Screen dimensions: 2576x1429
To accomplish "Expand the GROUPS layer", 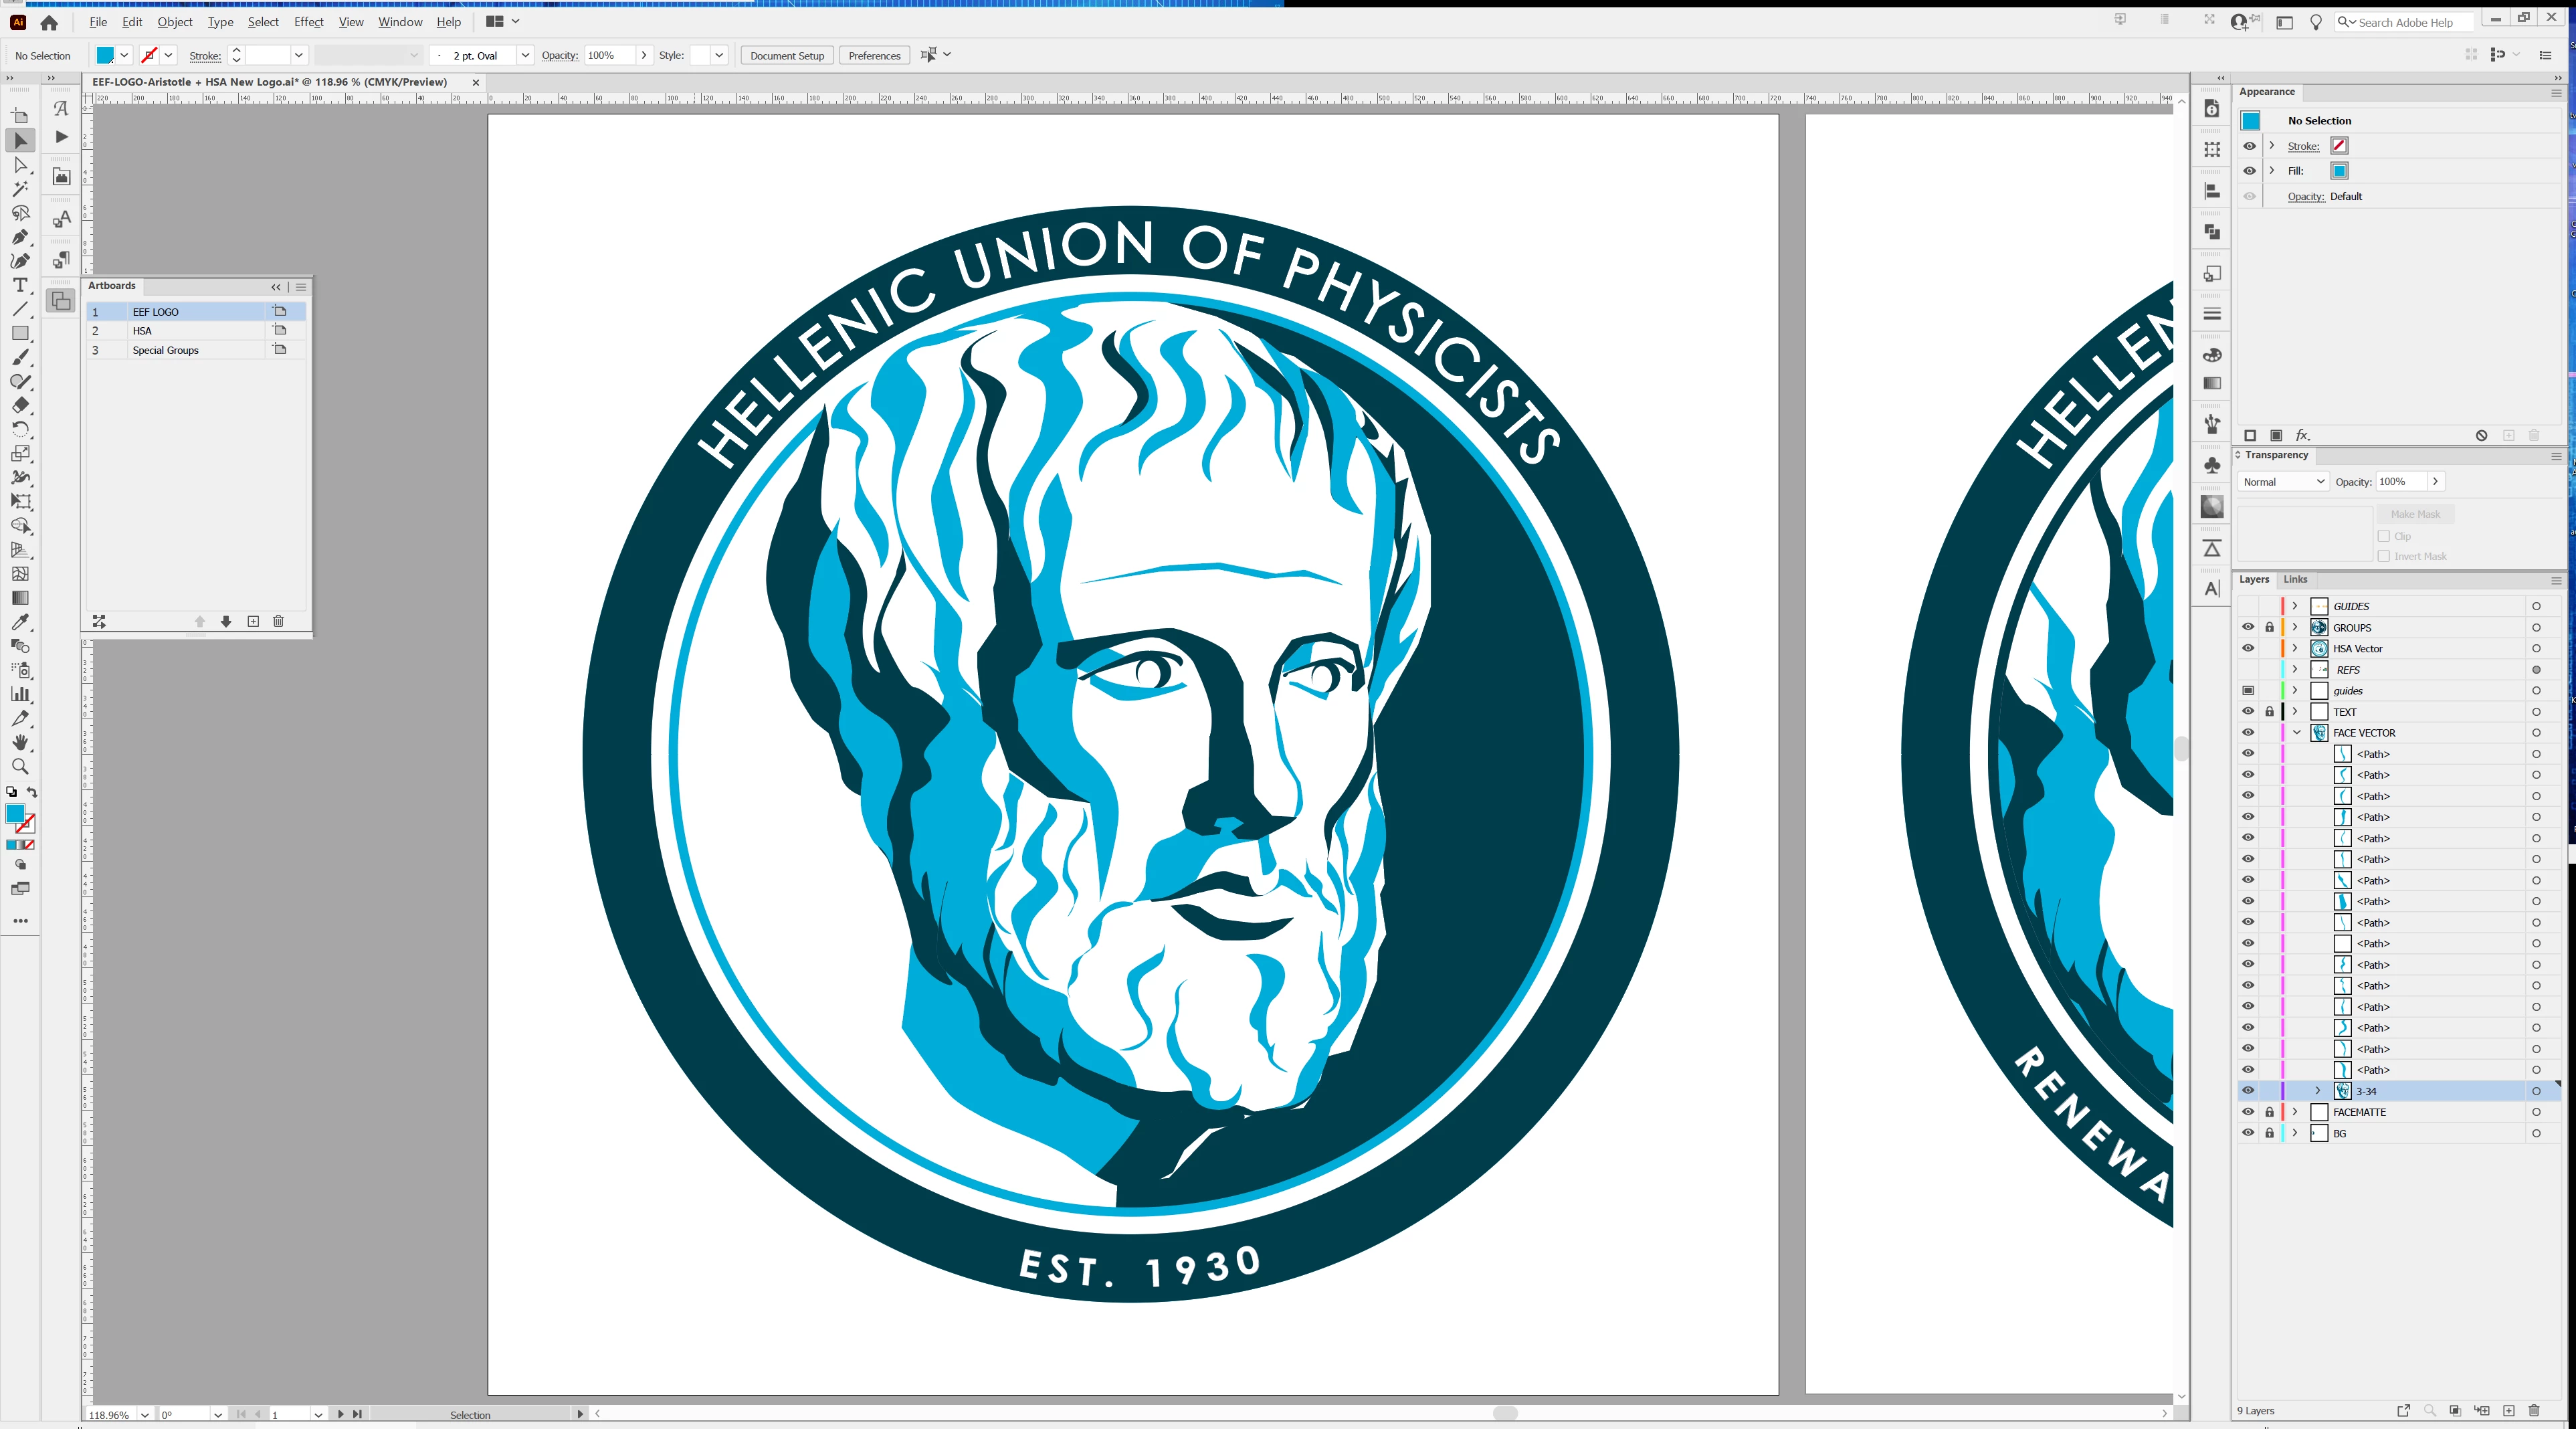I will (2295, 627).
